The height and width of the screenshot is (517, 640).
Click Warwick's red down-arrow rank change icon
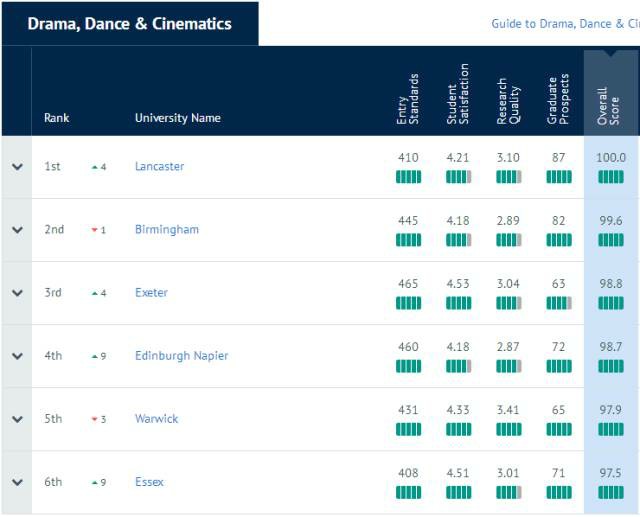[x=95, y=419]
